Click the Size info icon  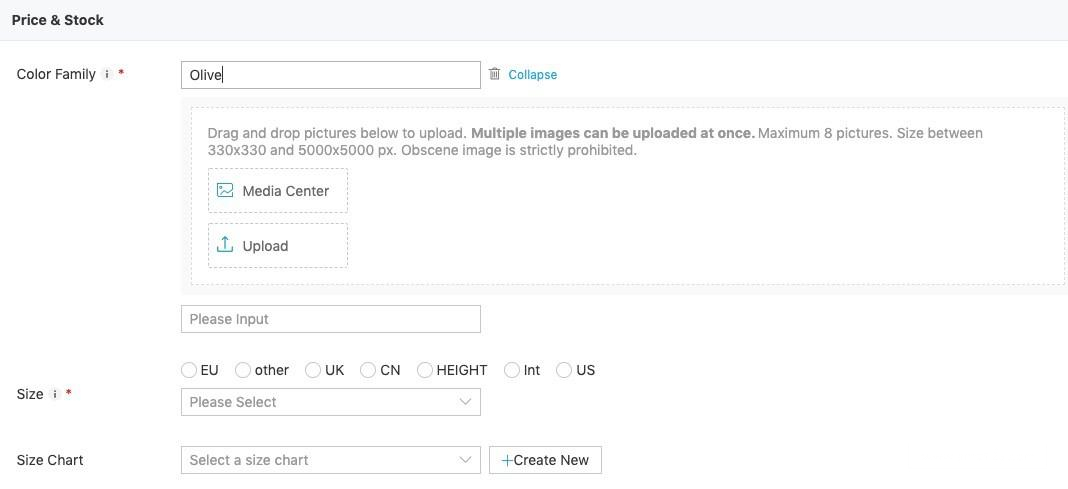[55, 394]
